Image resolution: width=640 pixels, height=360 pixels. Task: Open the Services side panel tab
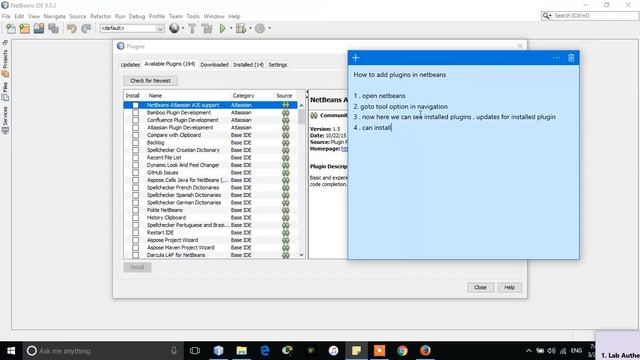[5, 120]
